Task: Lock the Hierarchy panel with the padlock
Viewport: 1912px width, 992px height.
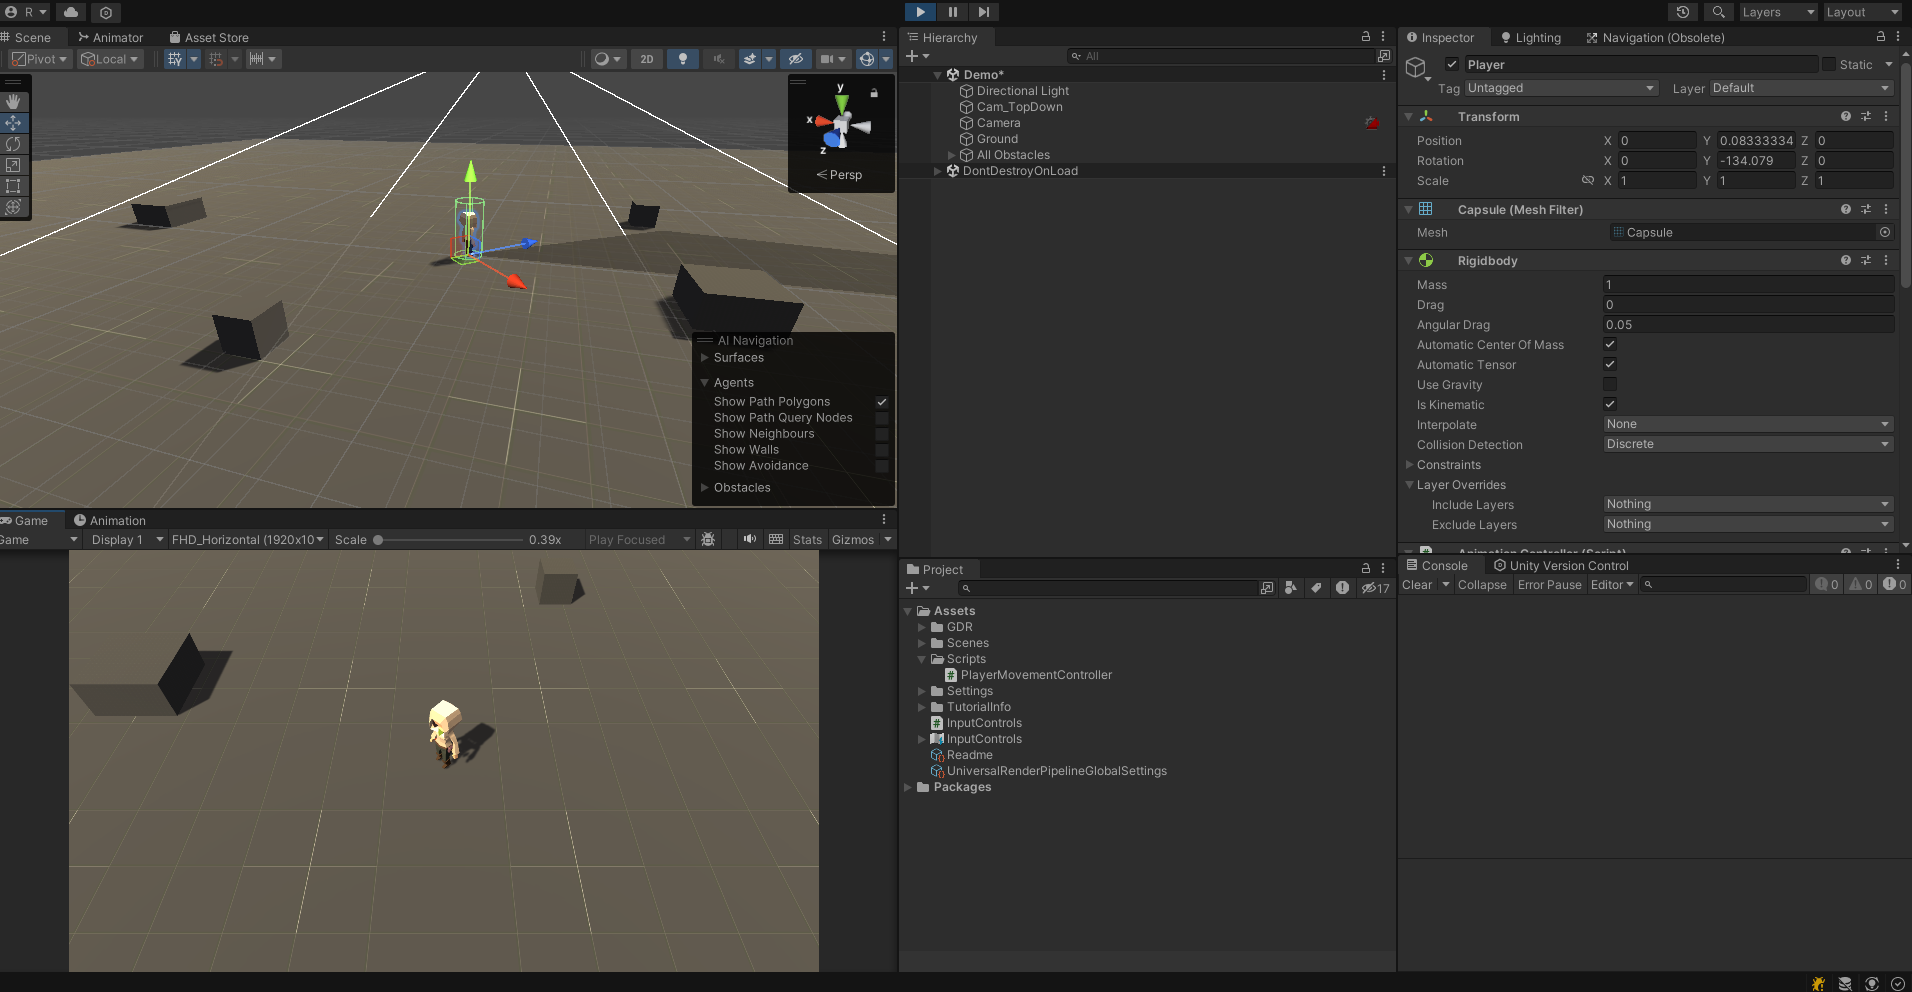Action: [x=1366, y=37]
